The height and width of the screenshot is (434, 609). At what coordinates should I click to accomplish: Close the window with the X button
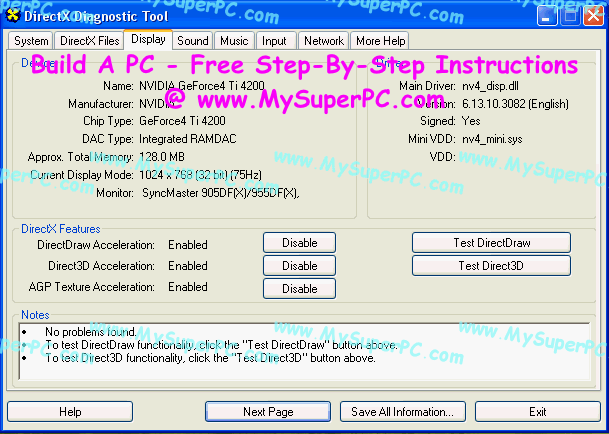594,16
